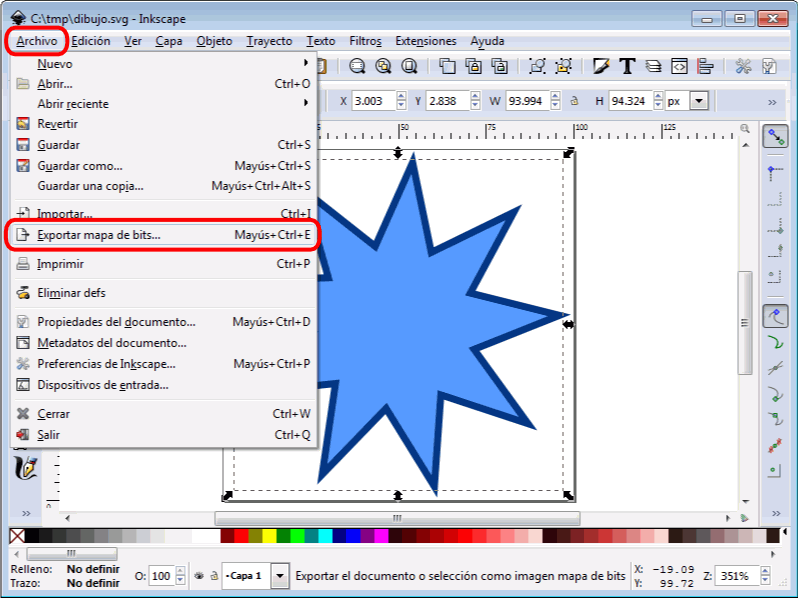The width and height of the screenshot is (798, 598).
Task: Open the Fill and Stroke dialog icon
Action: [601, 66]
